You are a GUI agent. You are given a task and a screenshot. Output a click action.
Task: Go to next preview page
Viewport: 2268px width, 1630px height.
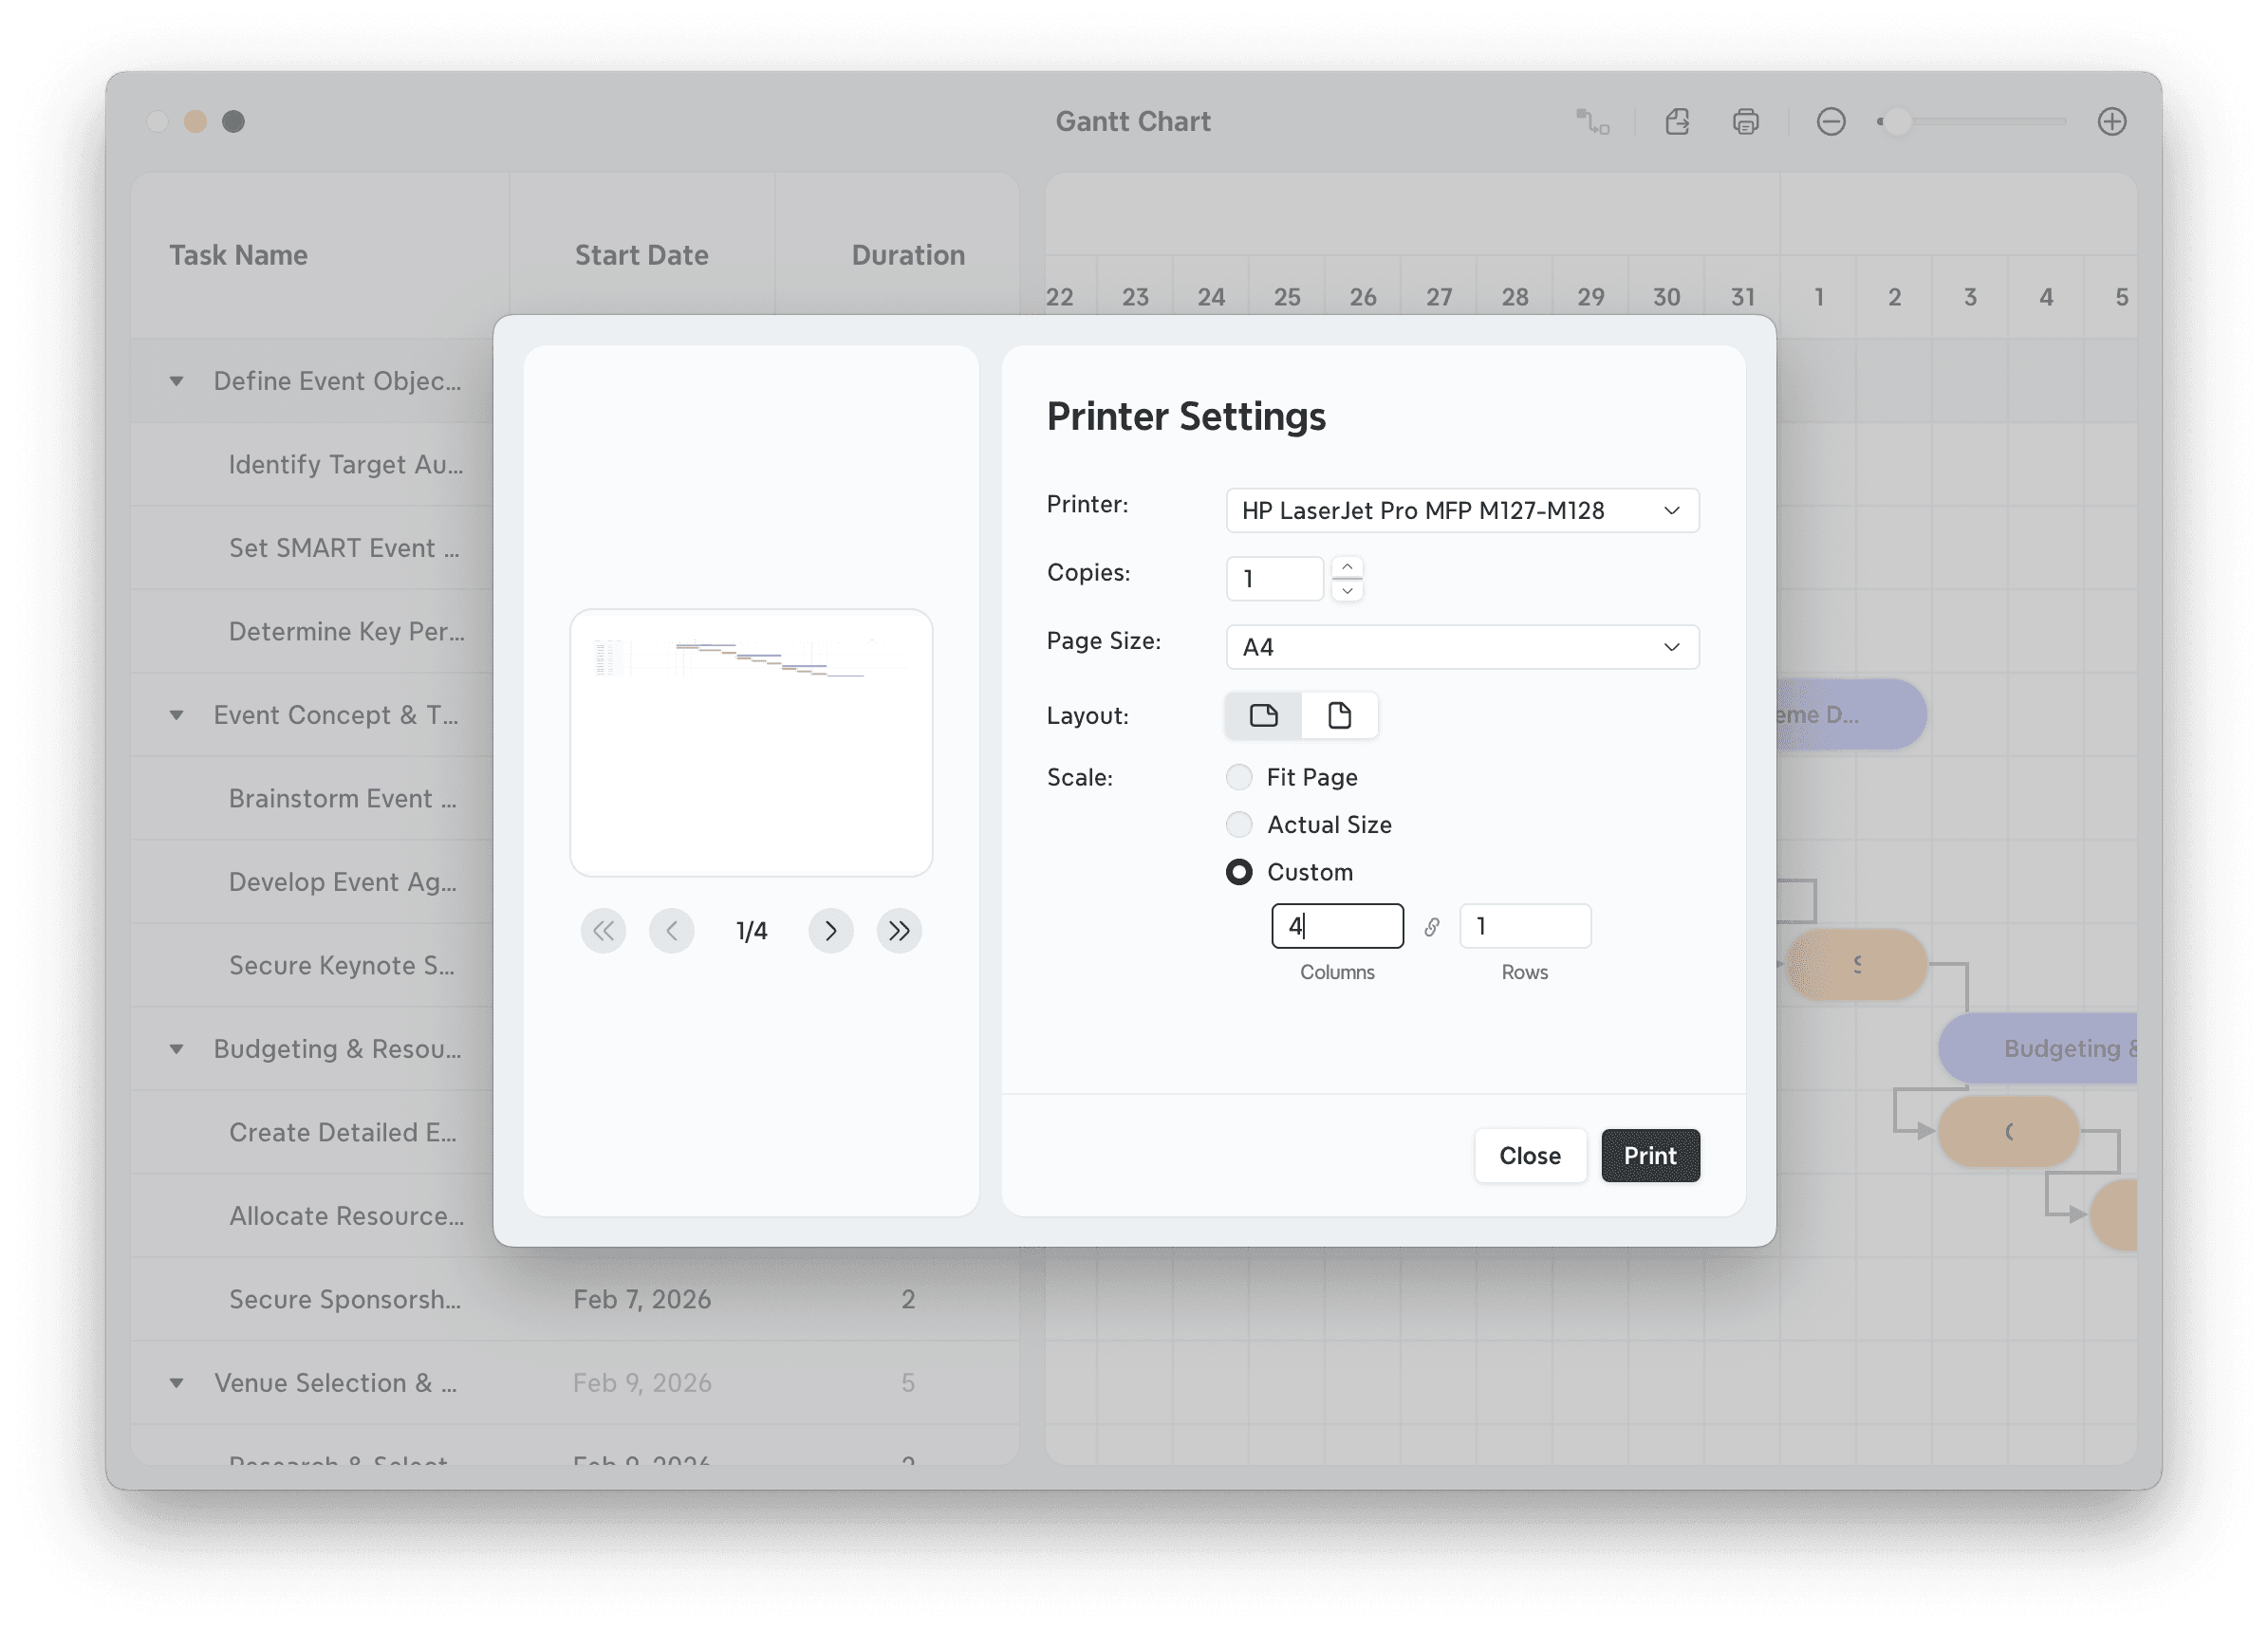[830, 931]
